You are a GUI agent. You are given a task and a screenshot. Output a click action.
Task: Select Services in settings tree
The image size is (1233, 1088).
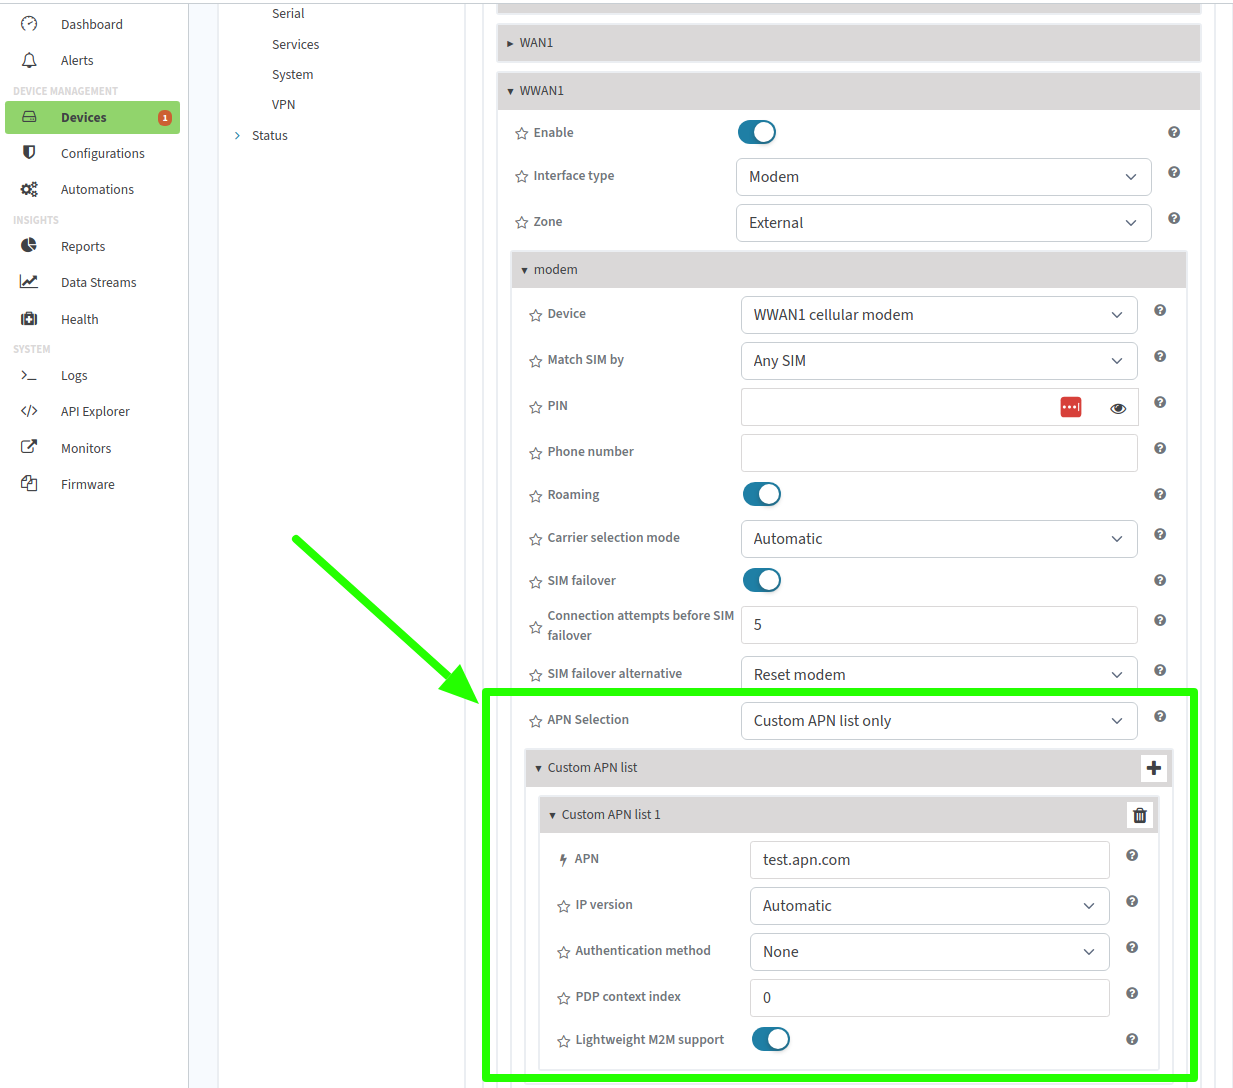295,44
